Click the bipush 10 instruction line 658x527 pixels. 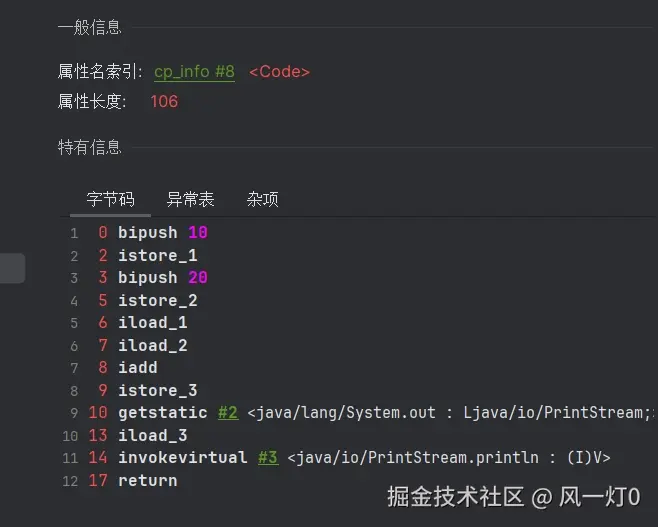(x=162, y=233)
